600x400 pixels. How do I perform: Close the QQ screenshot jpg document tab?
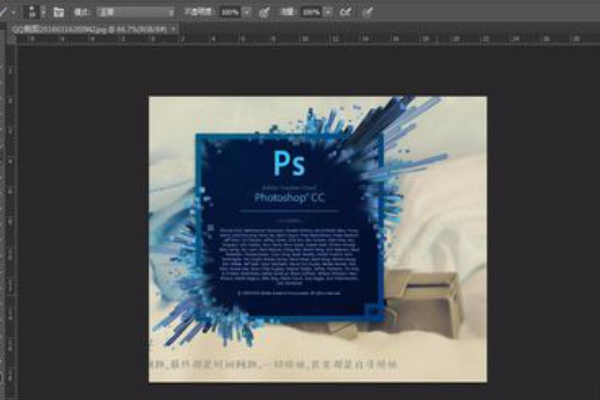pyautogui.click(x=174, y=29)
